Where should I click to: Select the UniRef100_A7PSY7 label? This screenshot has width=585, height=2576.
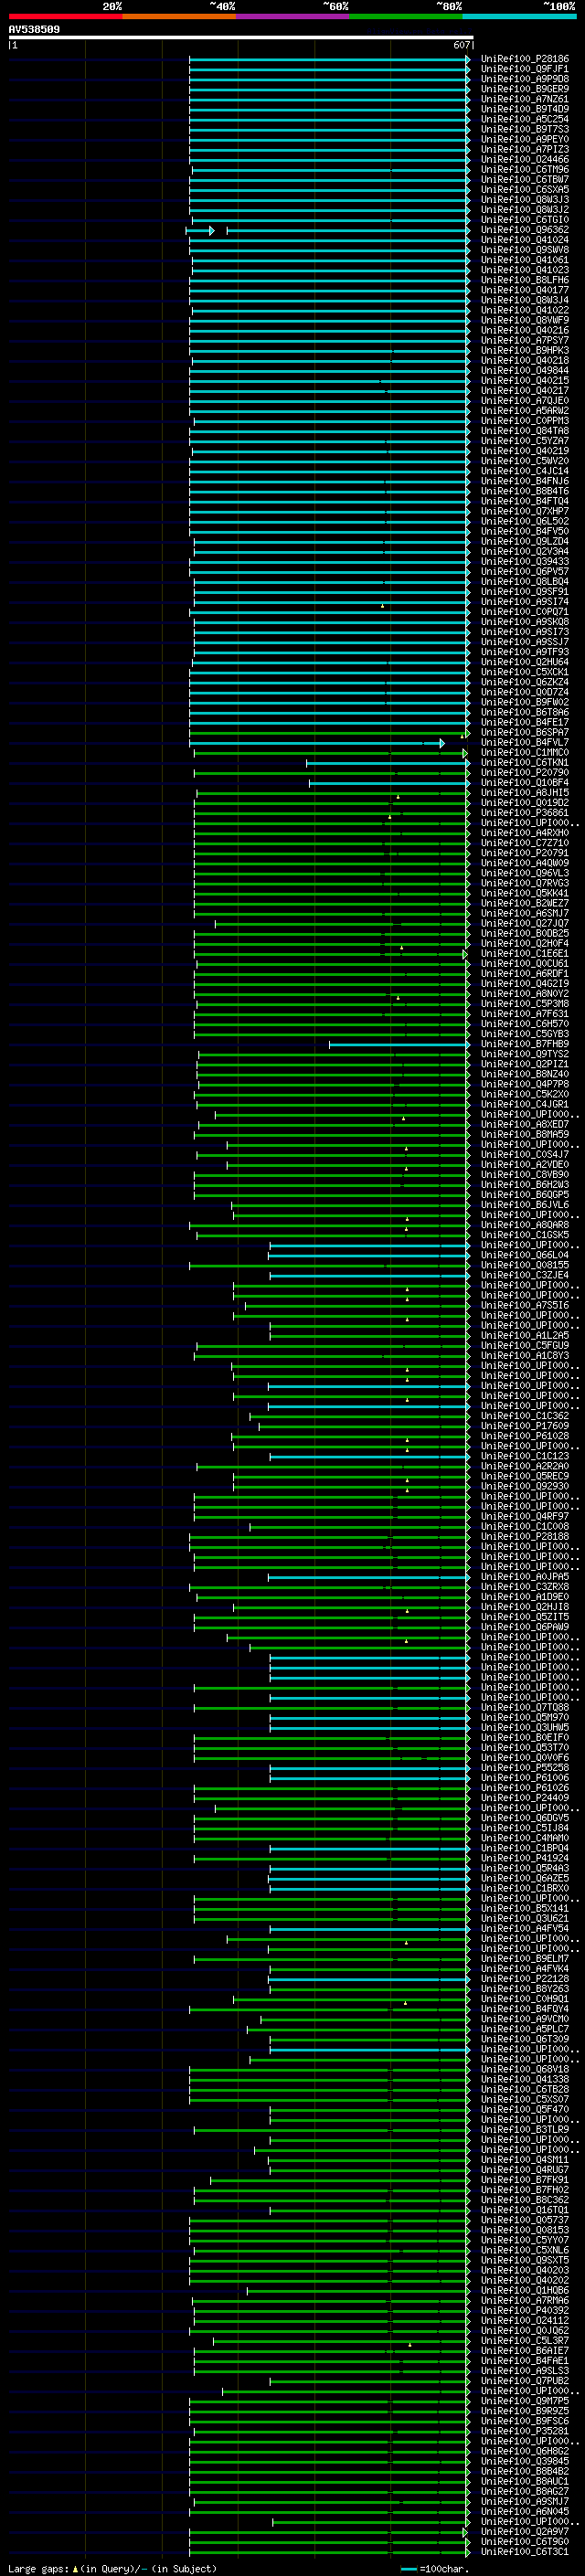pos(525,340)
